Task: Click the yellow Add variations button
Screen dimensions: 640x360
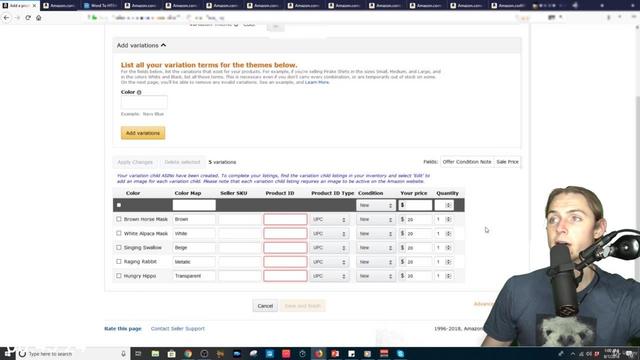Action: coord(143,133)
